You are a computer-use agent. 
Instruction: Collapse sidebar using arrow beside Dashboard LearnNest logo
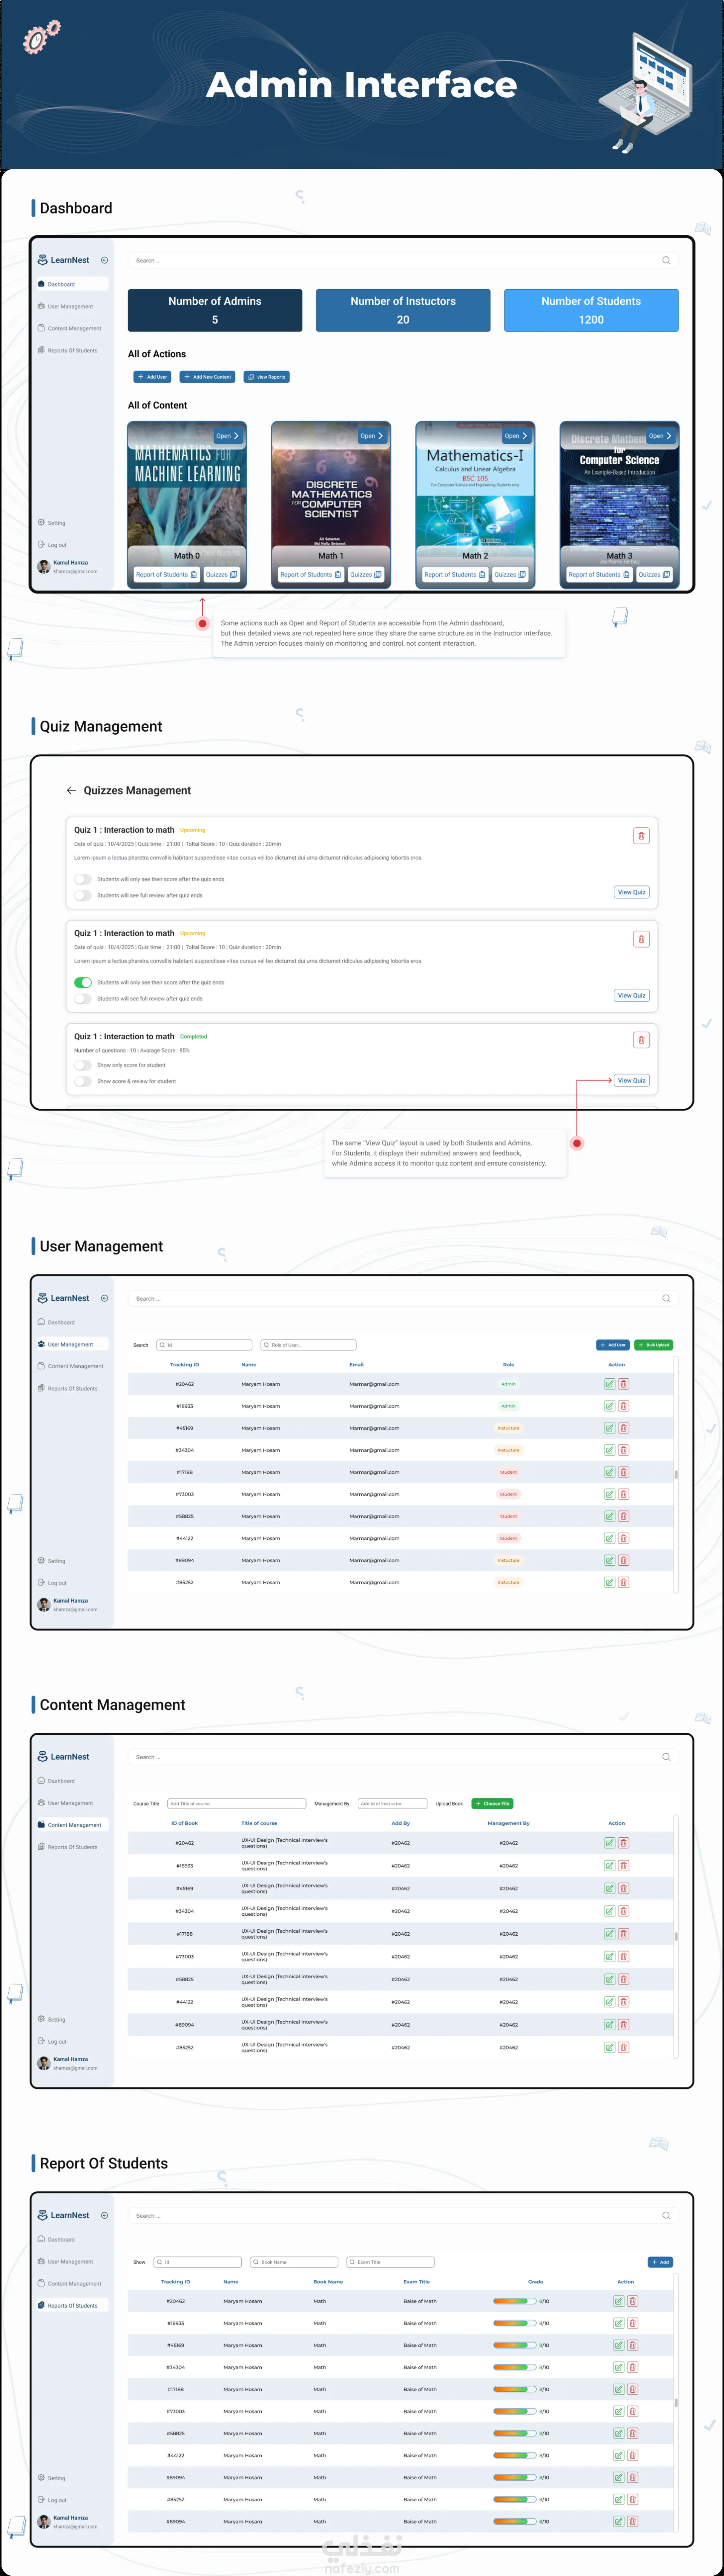(x=104, y=260)
